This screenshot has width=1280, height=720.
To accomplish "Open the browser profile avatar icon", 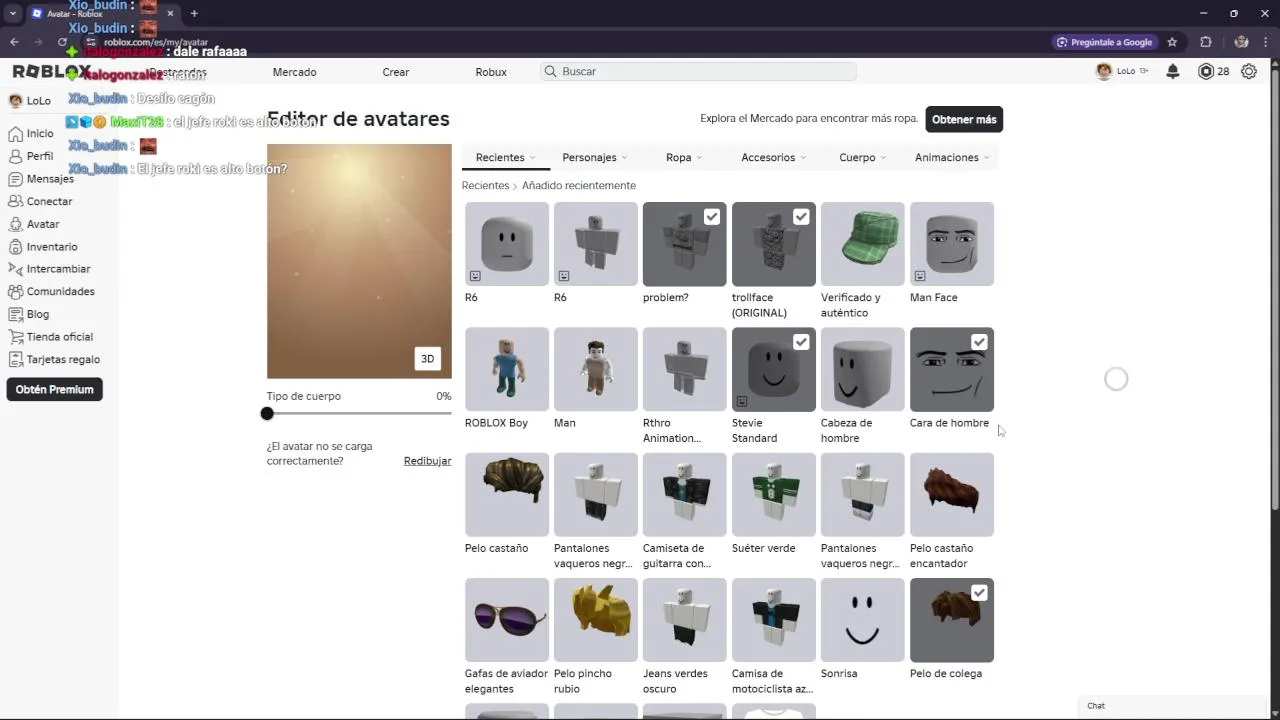I will point(1241,42).
